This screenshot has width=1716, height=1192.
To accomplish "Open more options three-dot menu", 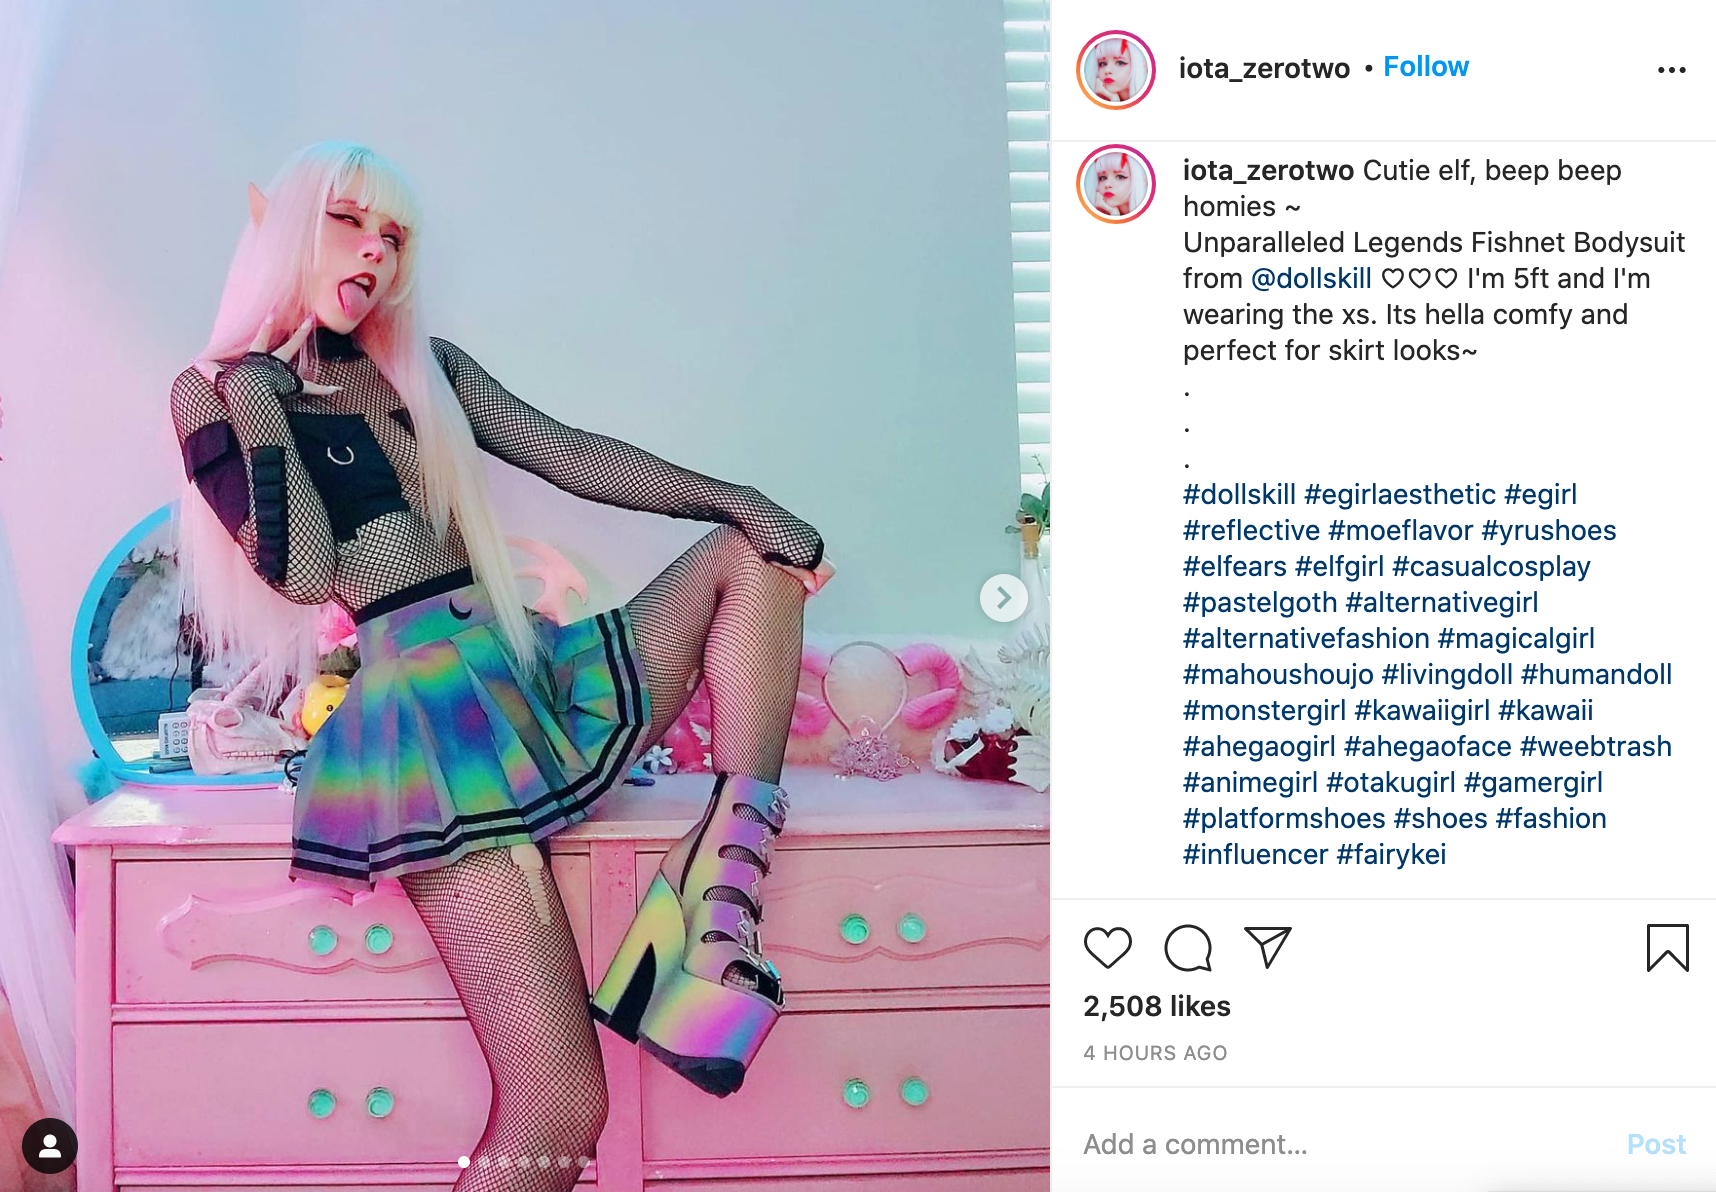I will pos(1671,70).
